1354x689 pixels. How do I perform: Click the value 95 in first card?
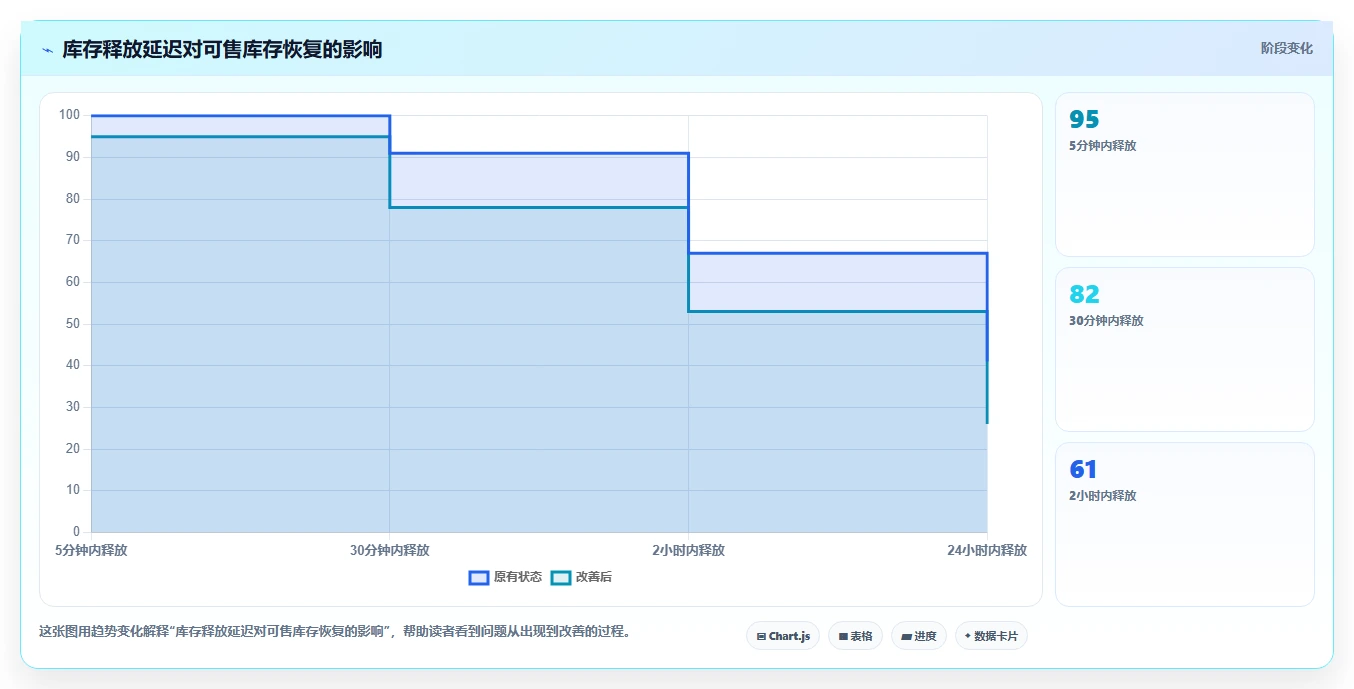coord(1084,120)
